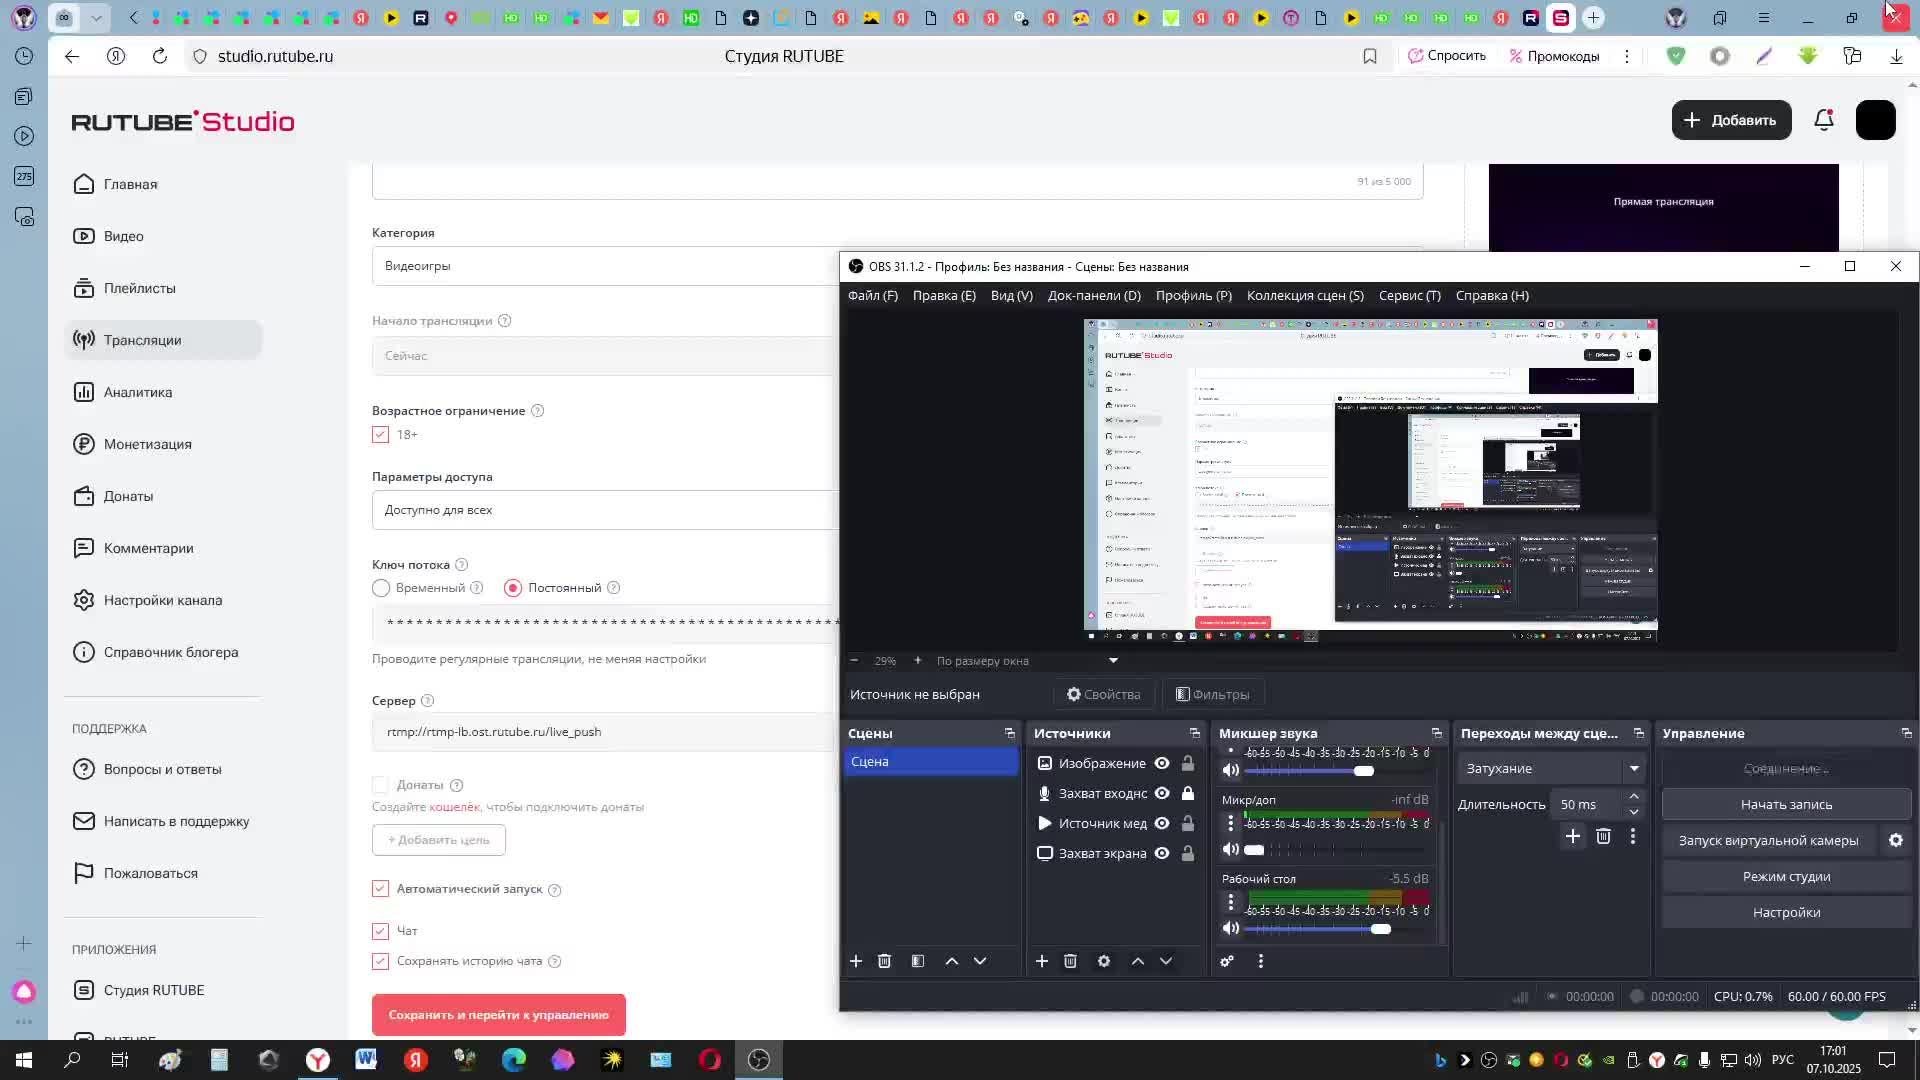Open Аналитика section in the sidebar
1920x1080 pixels.
138,392
